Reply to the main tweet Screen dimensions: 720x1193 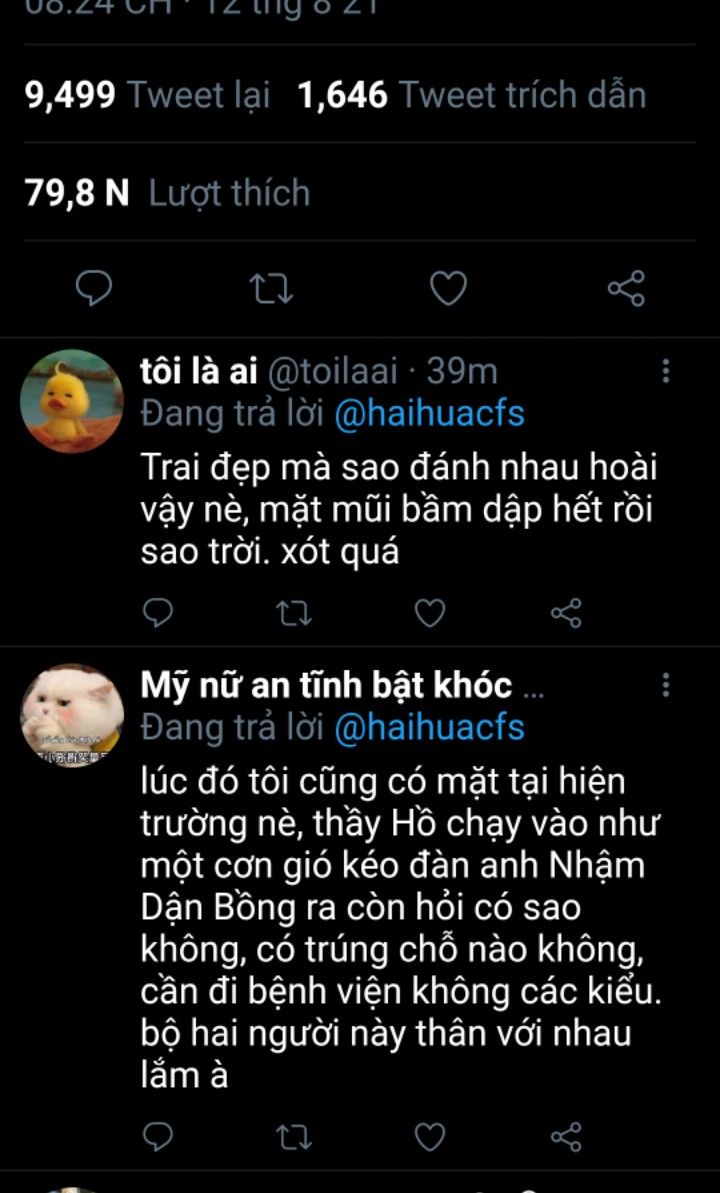[x=93, y=289]
